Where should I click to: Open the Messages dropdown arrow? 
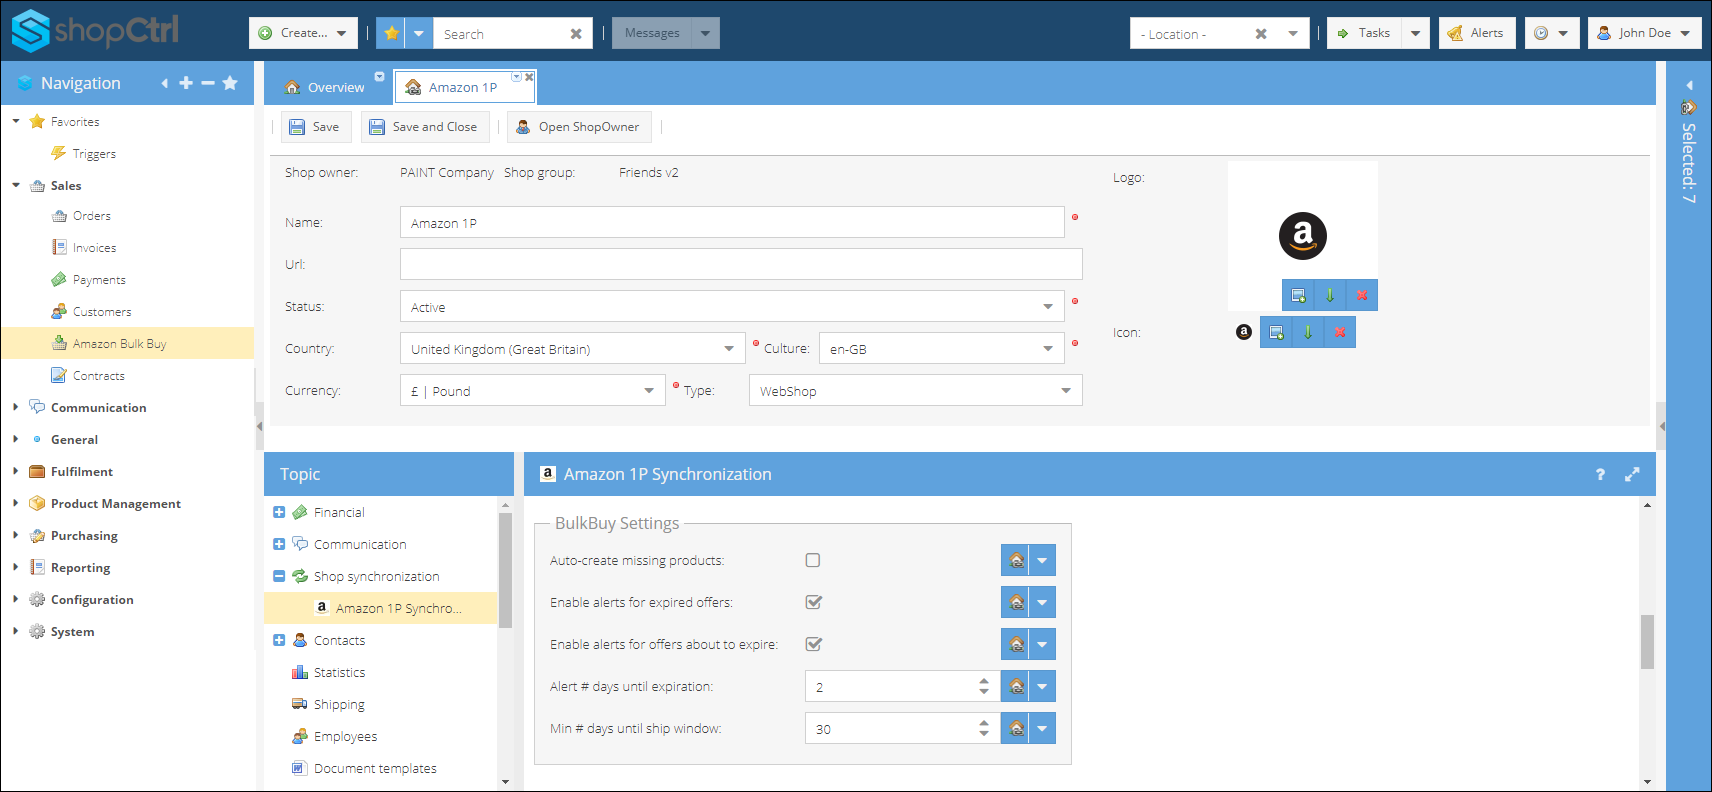[x=705, y=33]
